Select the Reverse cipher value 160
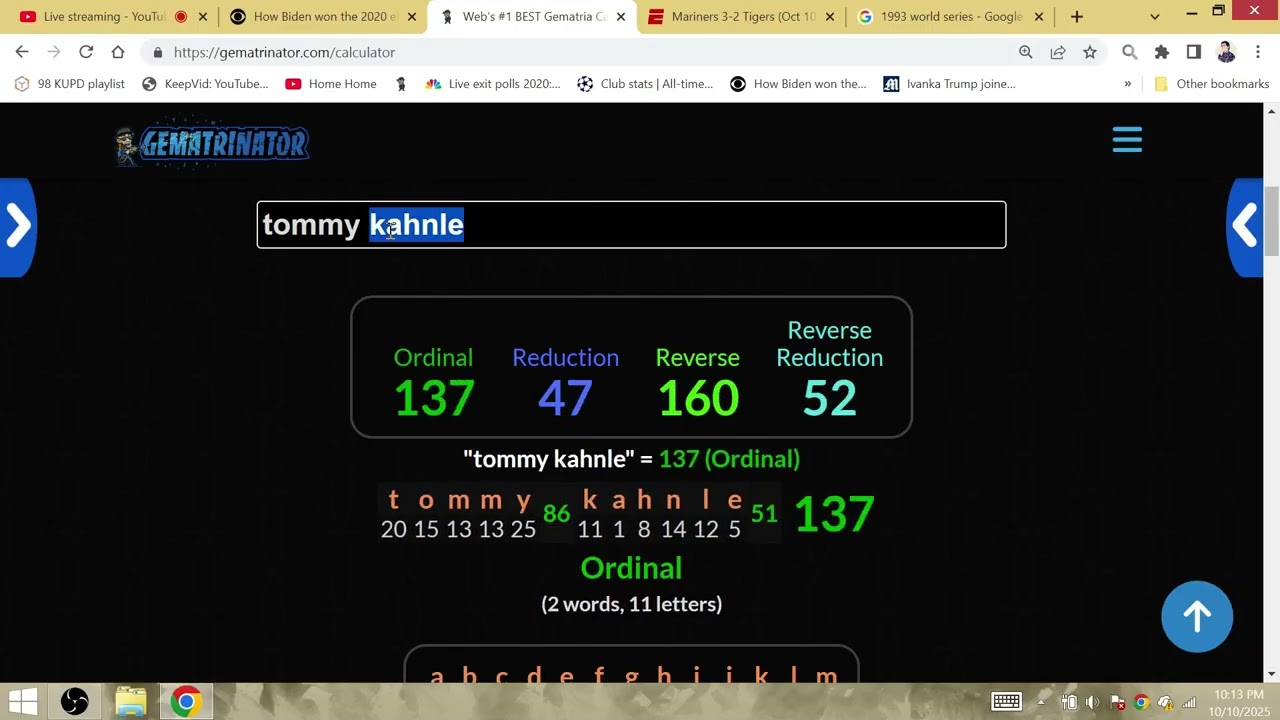 pyautogui.click(x=698, y=398)
